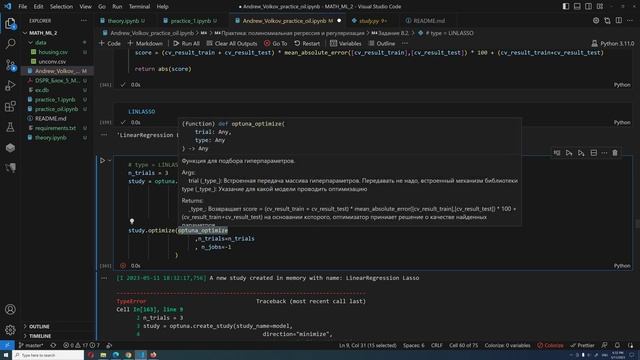This screenshot has height=360, width=640.
Task: Switch to practice_1.ipynb tab
Action: click(x=191, y=20)
